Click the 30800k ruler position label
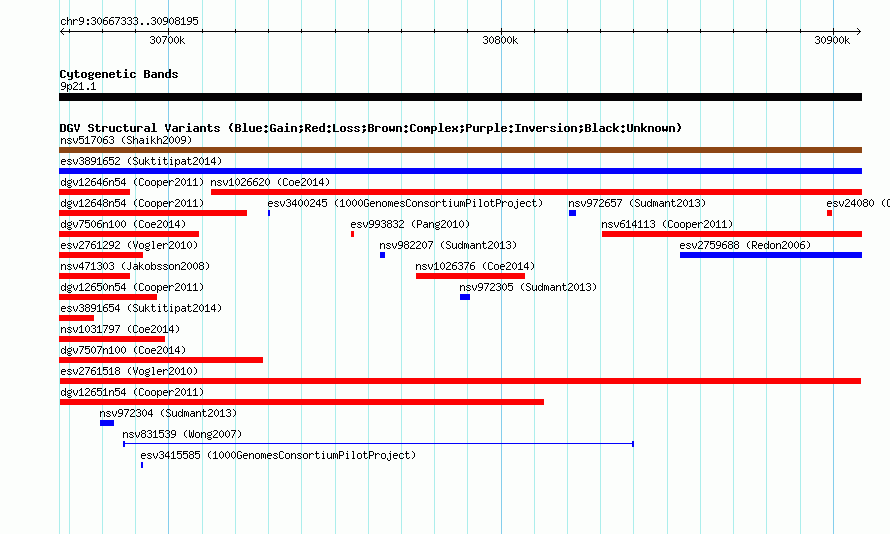Viewport: 890px width, 534px height. 500,40
